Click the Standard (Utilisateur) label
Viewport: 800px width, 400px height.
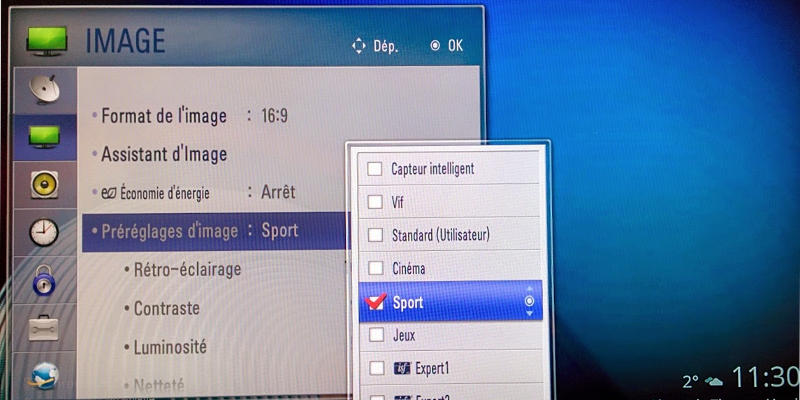(x=441, y=235)
